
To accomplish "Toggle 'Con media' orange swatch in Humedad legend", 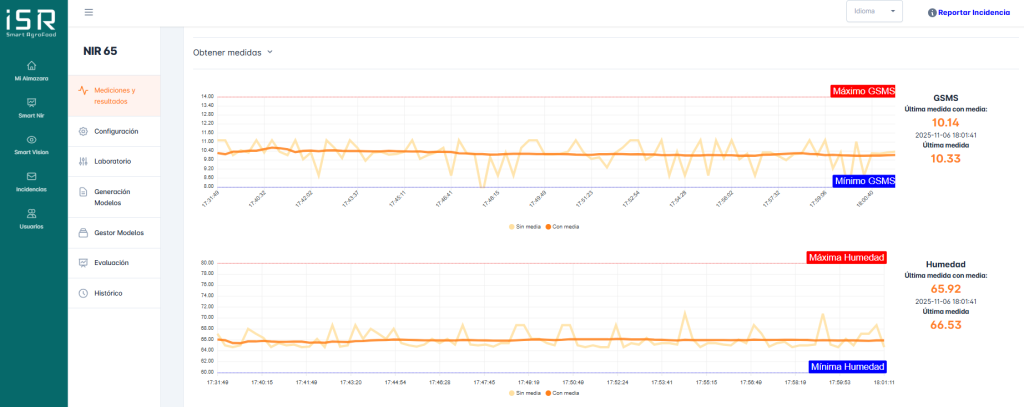I will tap(549, 392).
